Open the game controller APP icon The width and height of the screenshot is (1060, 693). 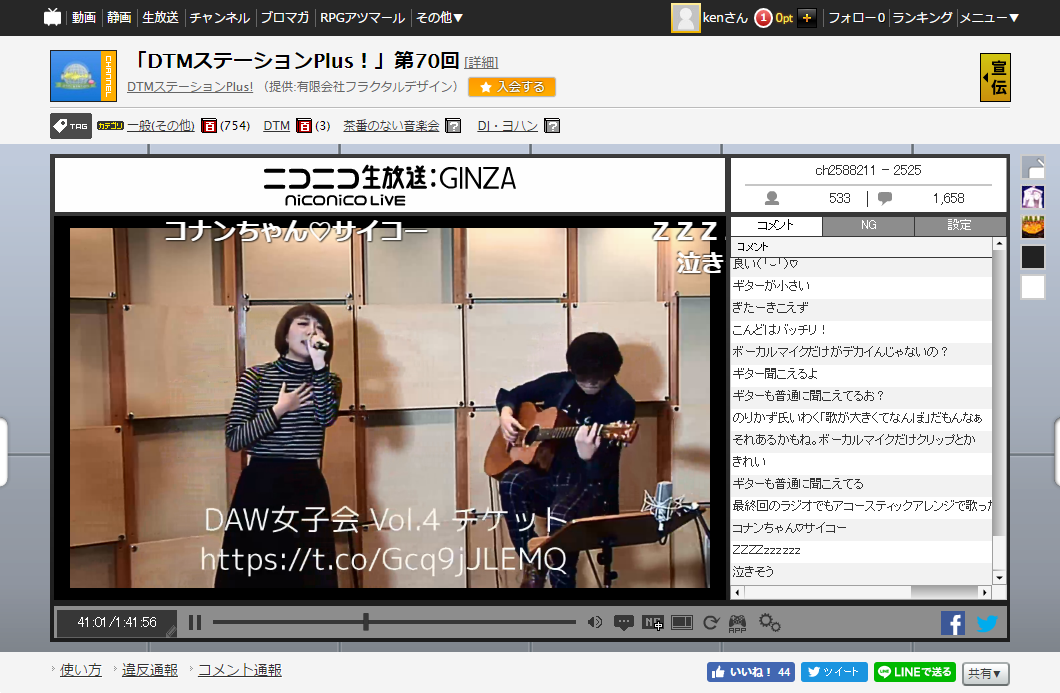tap(738, 623)
